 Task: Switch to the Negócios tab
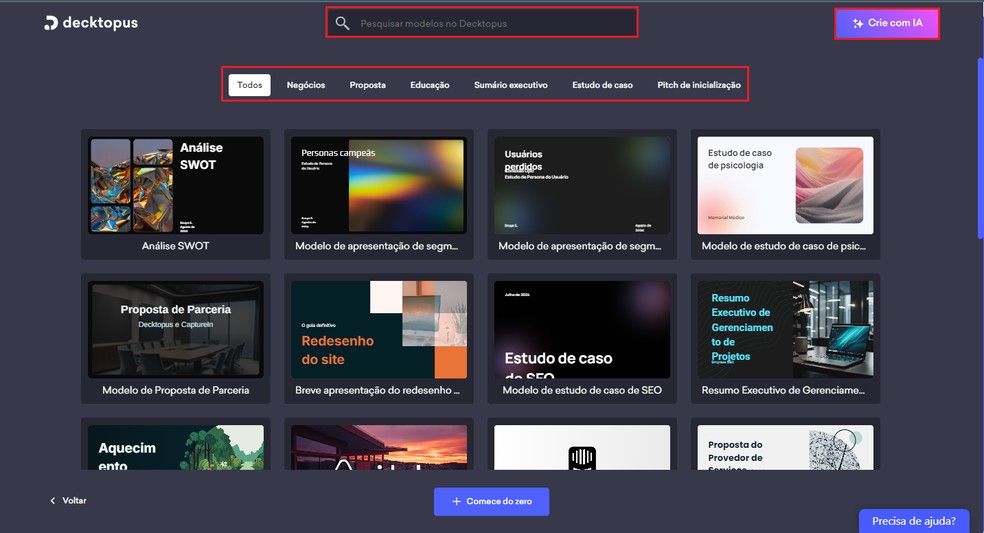pyautogui.click(x=306, y=85)
